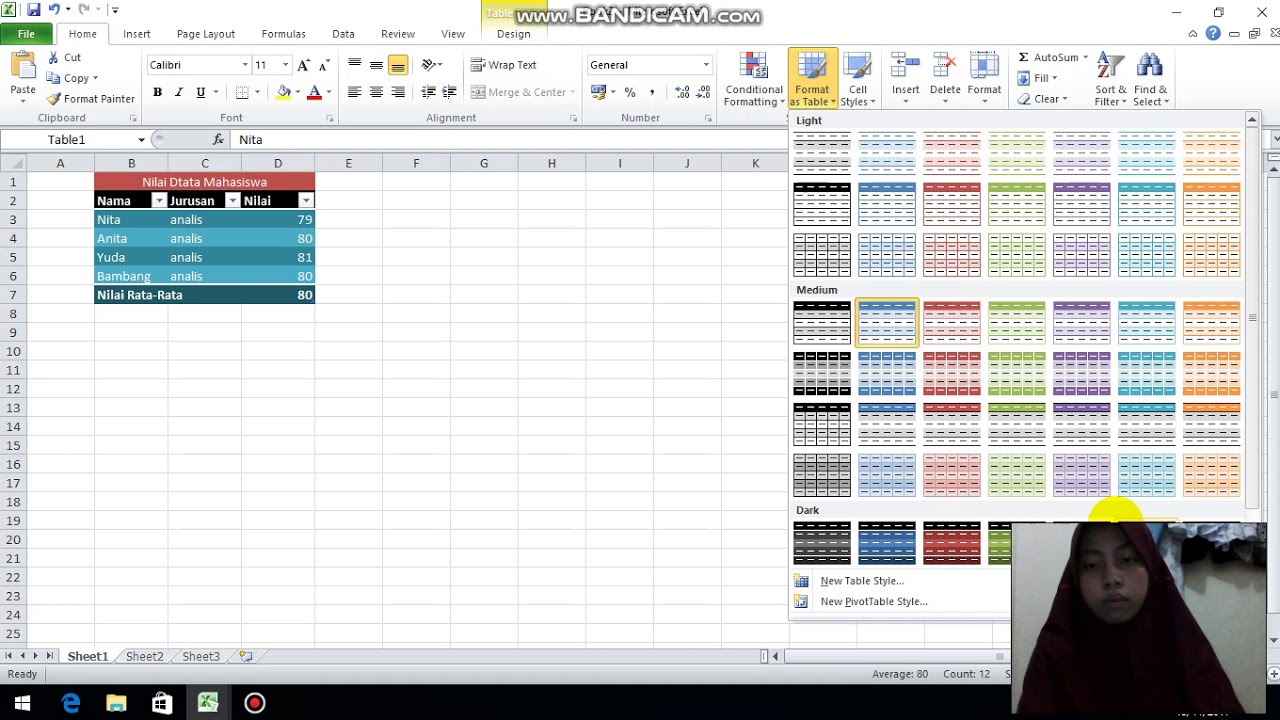The height and width of the screenshot is (720, 1280).
Task: Pick the highlighted blue Medium table style
Action: [x=887, y=322]
